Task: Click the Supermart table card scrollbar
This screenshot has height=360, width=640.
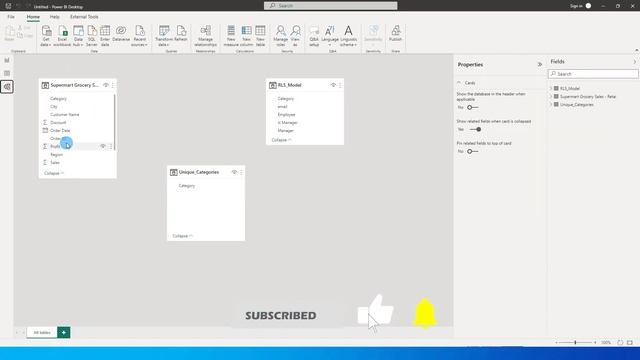Action: pyautogui.click(x=115, y=122)
